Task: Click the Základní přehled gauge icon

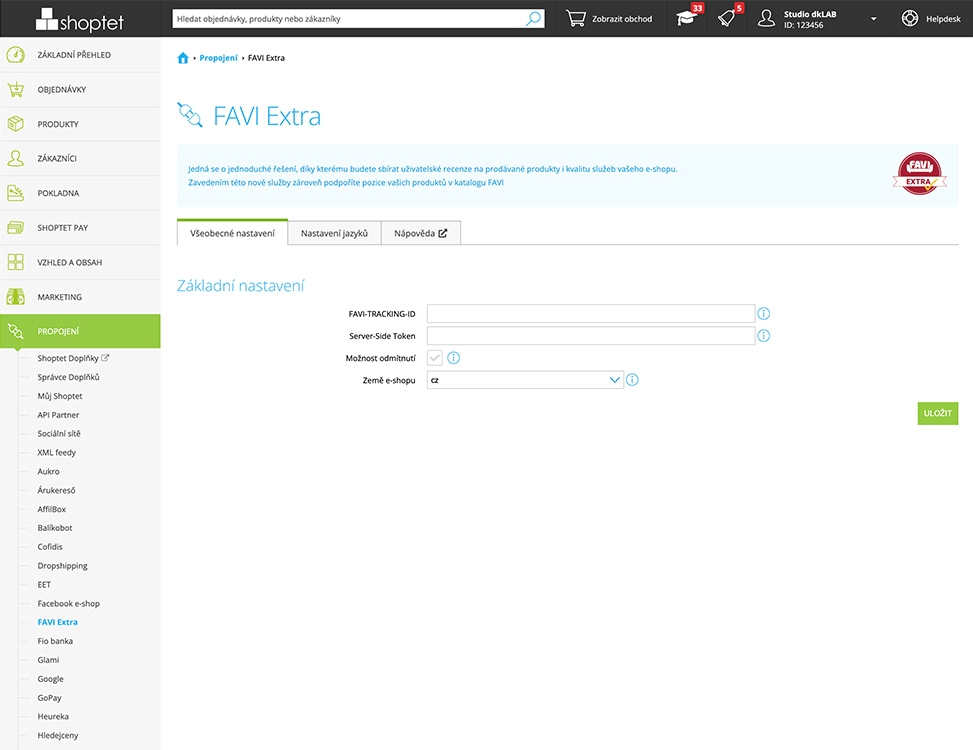Action: pyautogui.click(x=16, y=55)
